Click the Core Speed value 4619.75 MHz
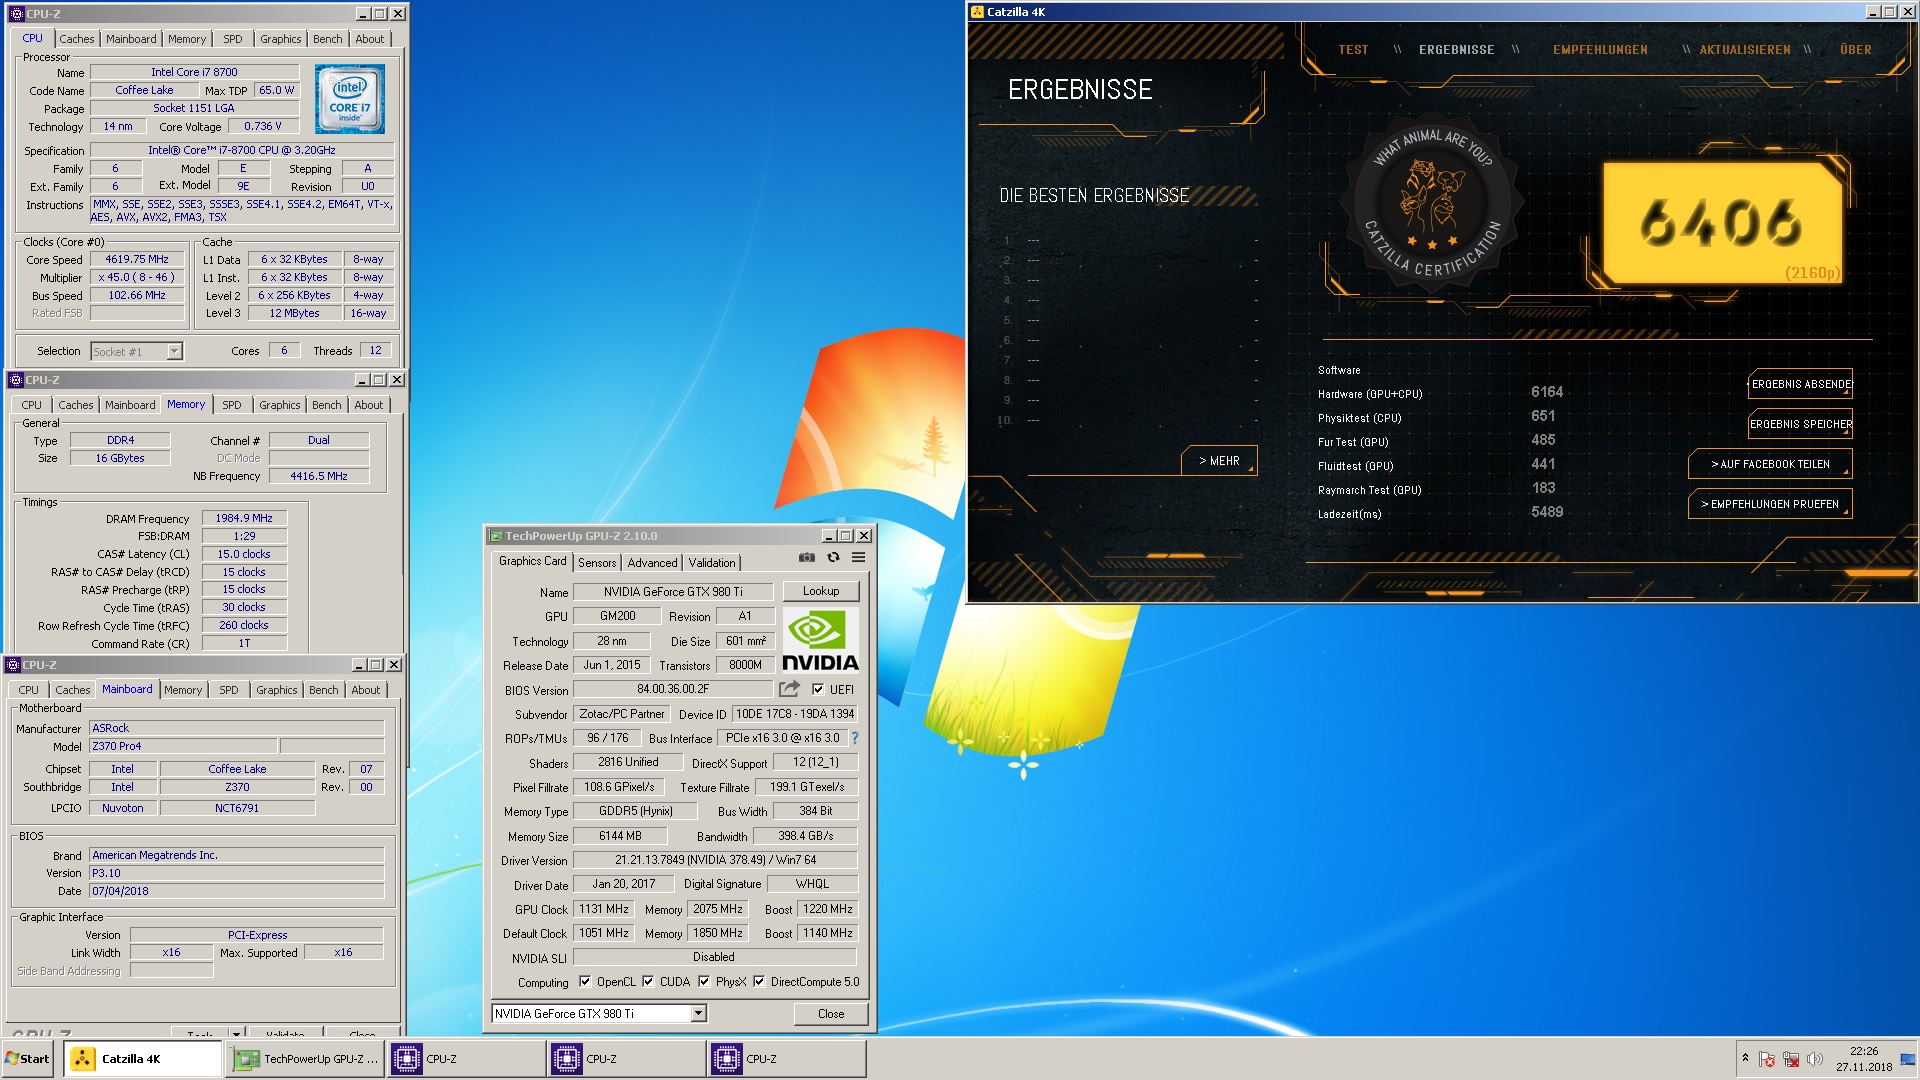Viewport: 1920px width, 1080px height. [137, 259]
